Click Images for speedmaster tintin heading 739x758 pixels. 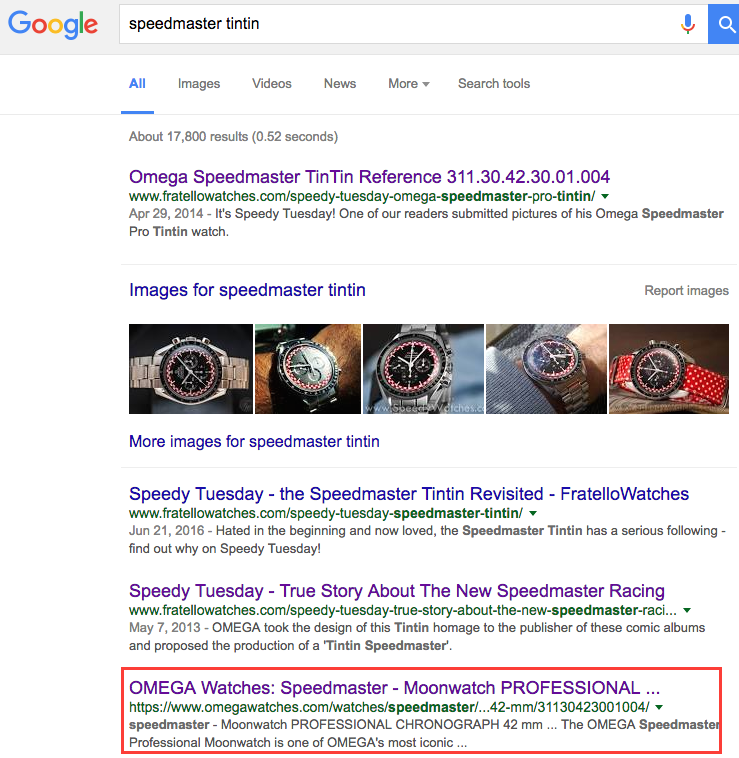point(247,291)
